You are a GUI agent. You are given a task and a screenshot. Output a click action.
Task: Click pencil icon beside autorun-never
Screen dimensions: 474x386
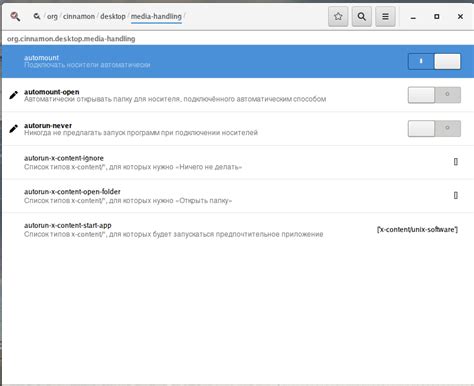14,129
